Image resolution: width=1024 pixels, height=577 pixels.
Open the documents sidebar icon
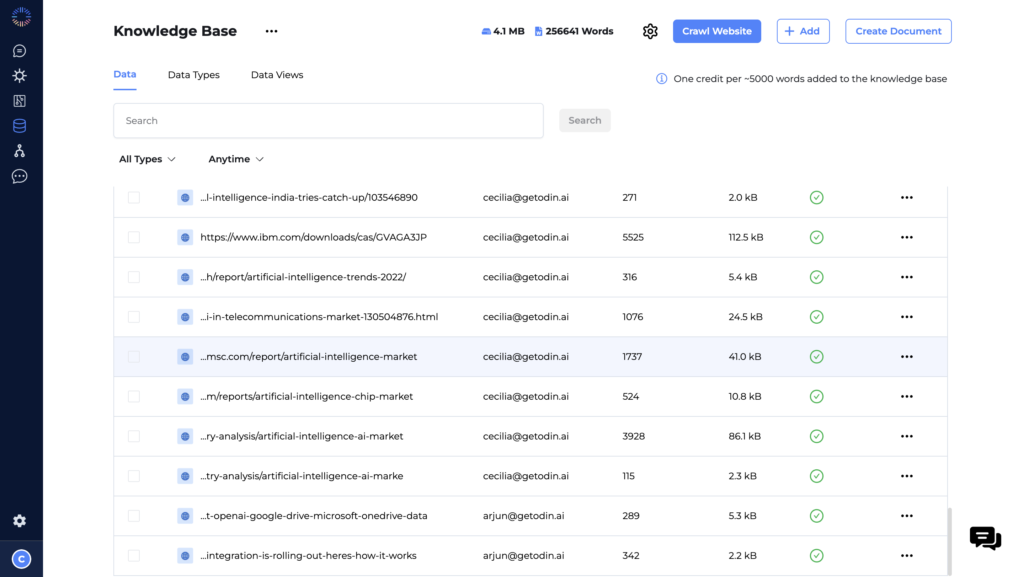click(x=20, y=100)
